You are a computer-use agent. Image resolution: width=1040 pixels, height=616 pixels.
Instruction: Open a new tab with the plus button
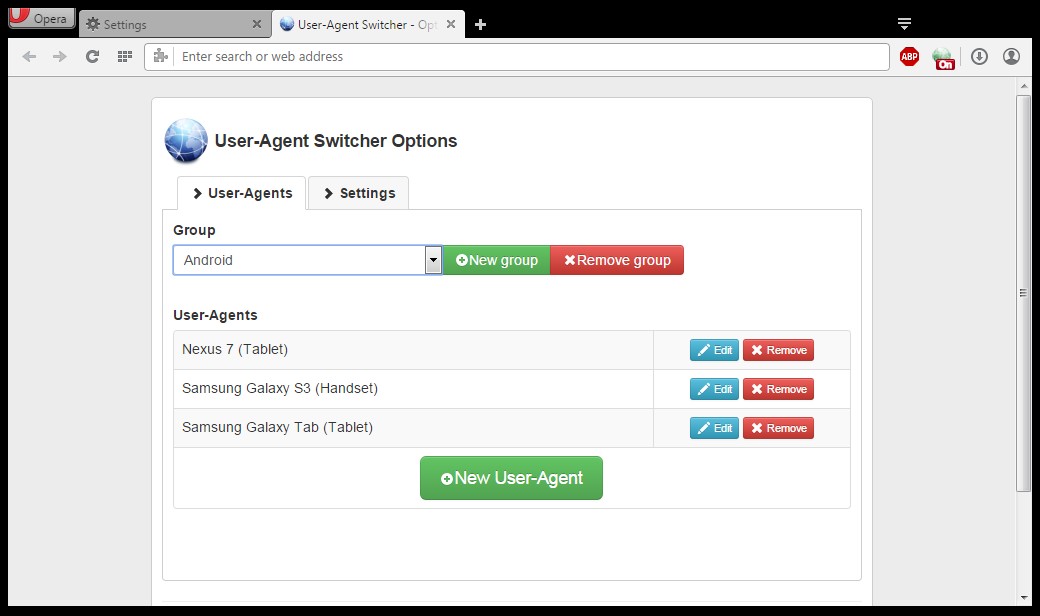click(481, 24)
